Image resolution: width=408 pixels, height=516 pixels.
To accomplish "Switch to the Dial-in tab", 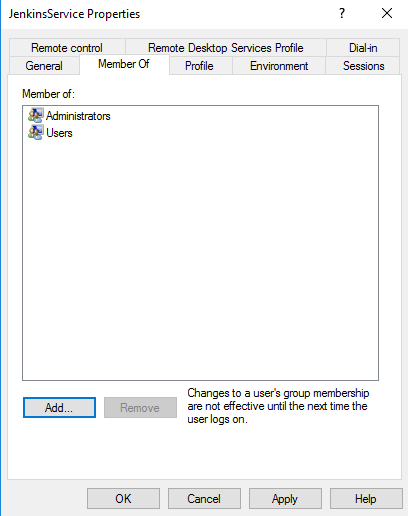I will [x=363, y=48].
